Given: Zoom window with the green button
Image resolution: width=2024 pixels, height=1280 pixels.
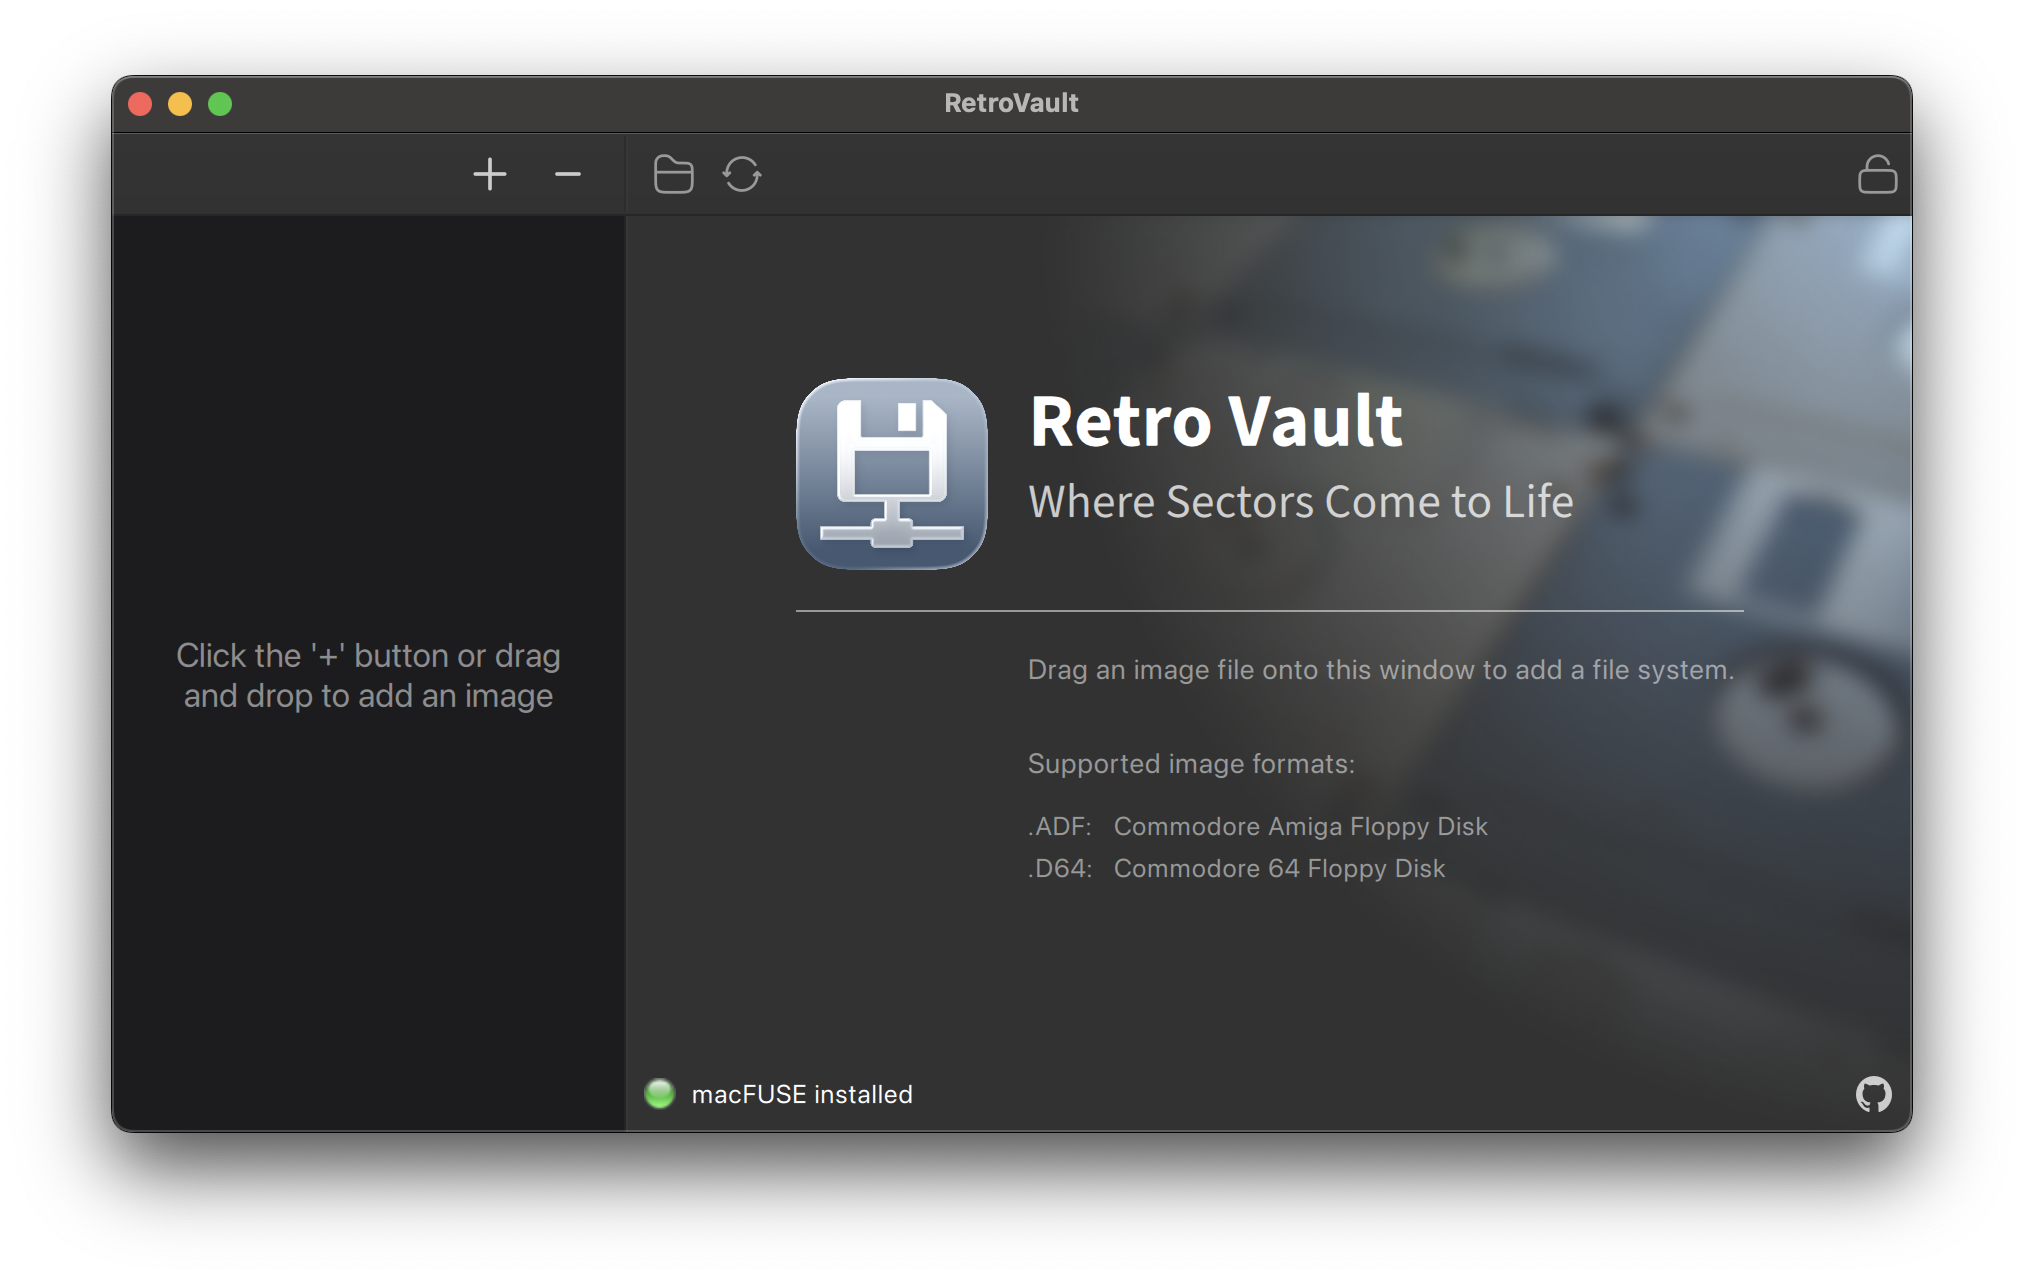Looking at the screenshot, I should pyautogui.click(x=220, y=104).
